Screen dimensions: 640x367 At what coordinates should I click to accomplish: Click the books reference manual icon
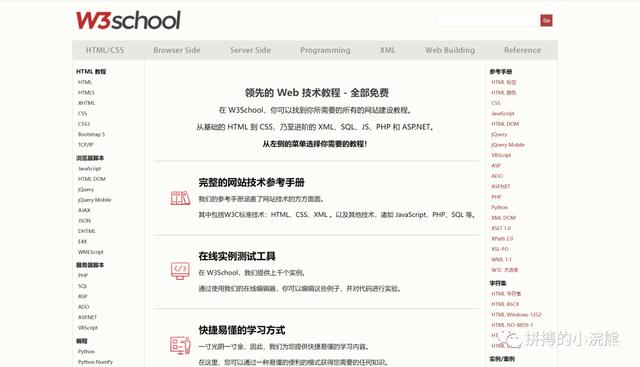pos(180,198)
